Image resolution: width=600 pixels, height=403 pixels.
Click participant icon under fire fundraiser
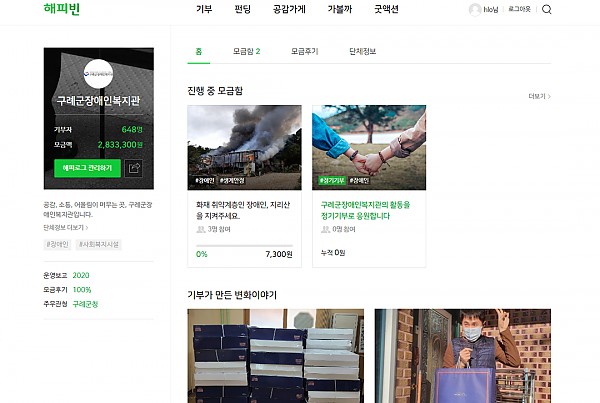coord(201,229)
